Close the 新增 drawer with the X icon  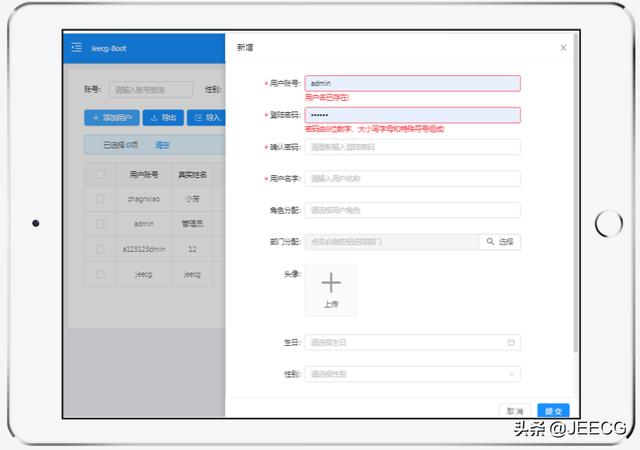(563, 48)
